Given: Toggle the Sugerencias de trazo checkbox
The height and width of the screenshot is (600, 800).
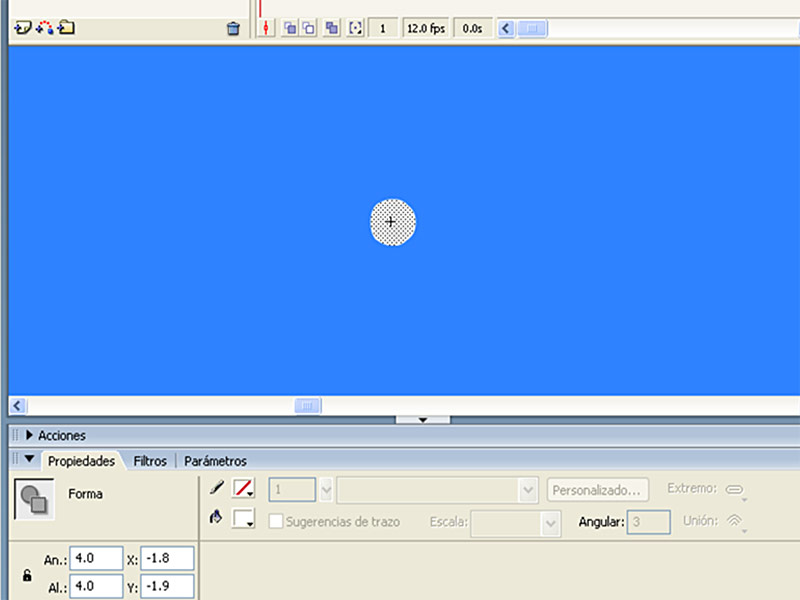Looking at the screenshot, I should 276,521.
